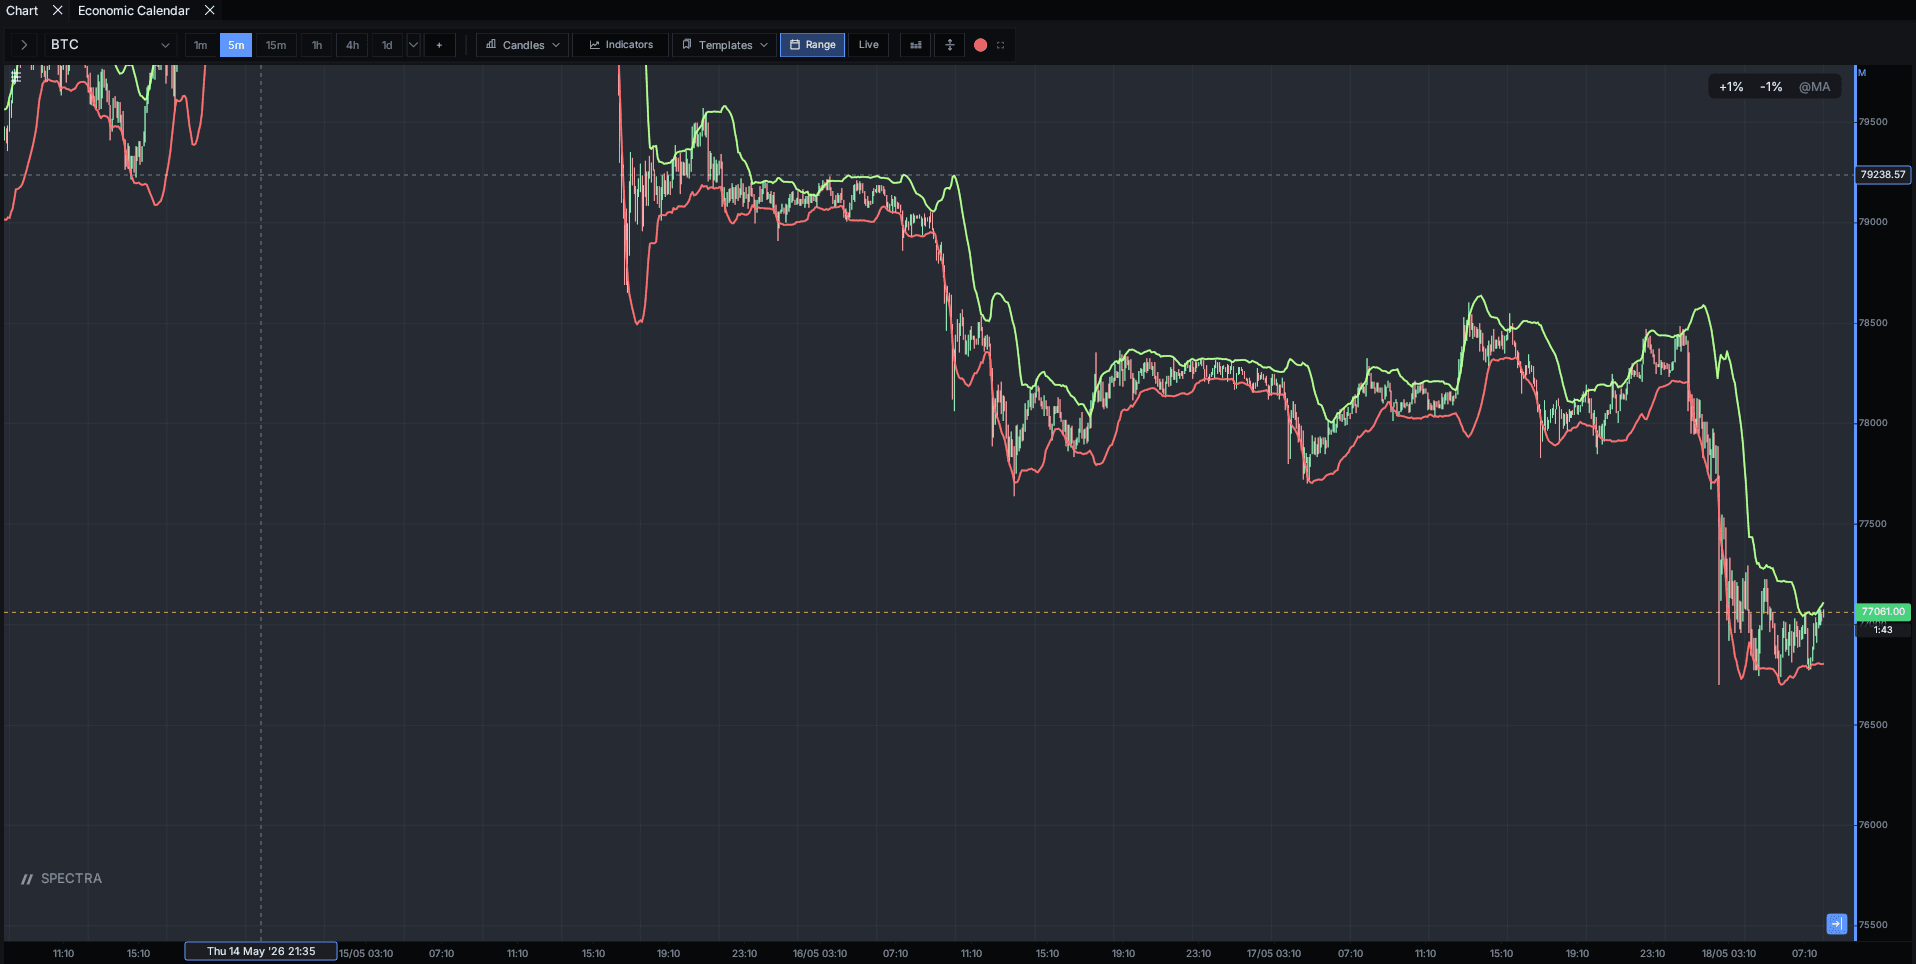Open the Templates menu
The height and width of the screenshot is (964, 1916).
(725, 45)
